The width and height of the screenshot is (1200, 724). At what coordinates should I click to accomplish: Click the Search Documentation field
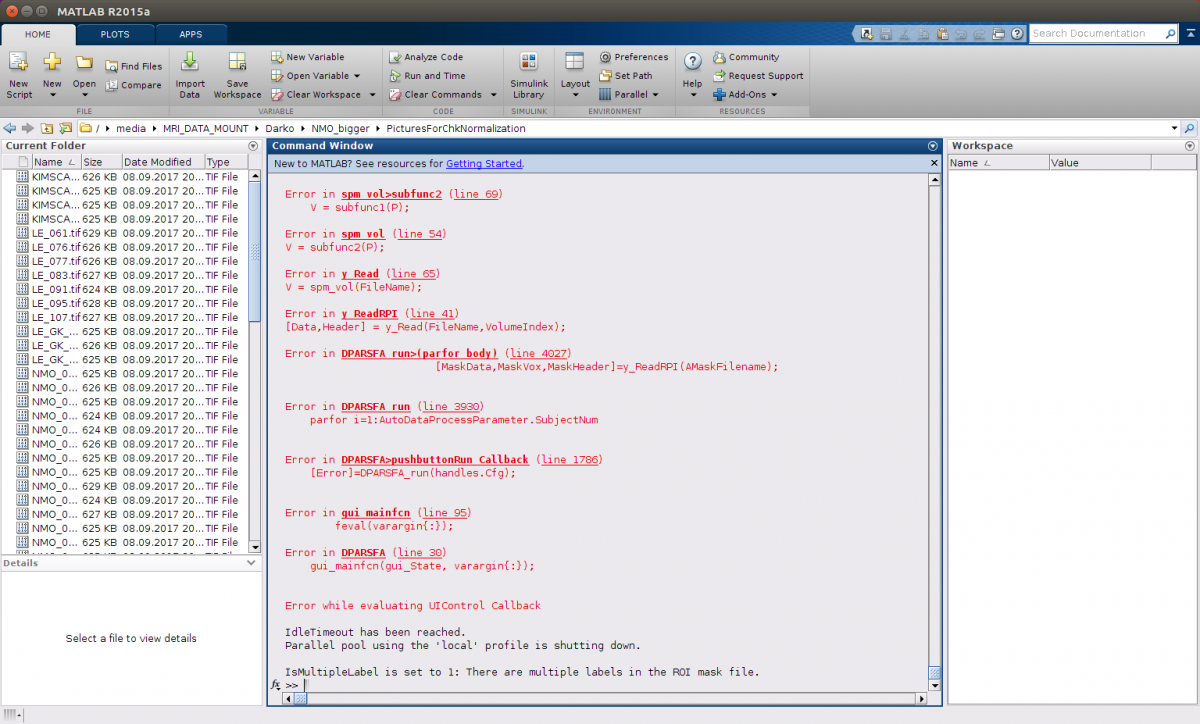(1097, 33)
